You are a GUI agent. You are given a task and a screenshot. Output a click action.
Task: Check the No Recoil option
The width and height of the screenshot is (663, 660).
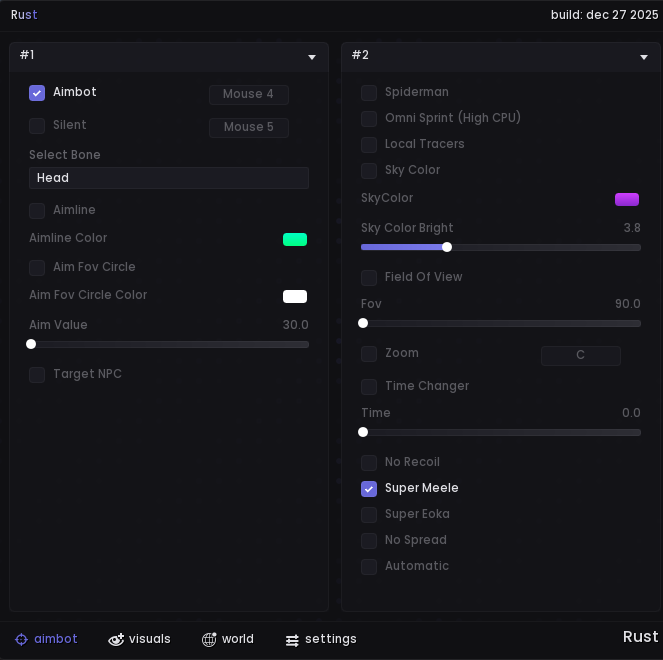pos(369,463)
